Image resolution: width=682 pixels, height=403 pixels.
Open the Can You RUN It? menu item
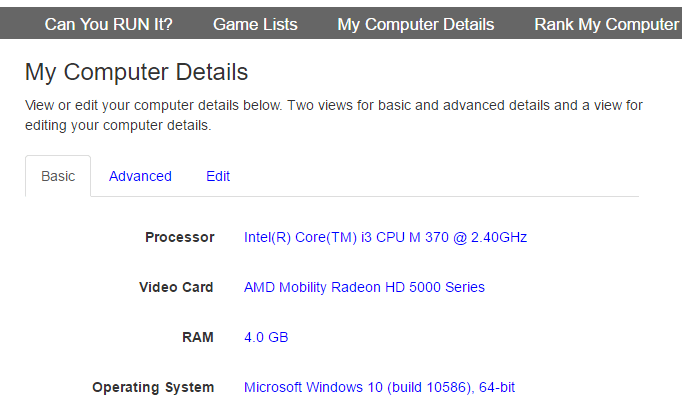click(x=108, y=24)
